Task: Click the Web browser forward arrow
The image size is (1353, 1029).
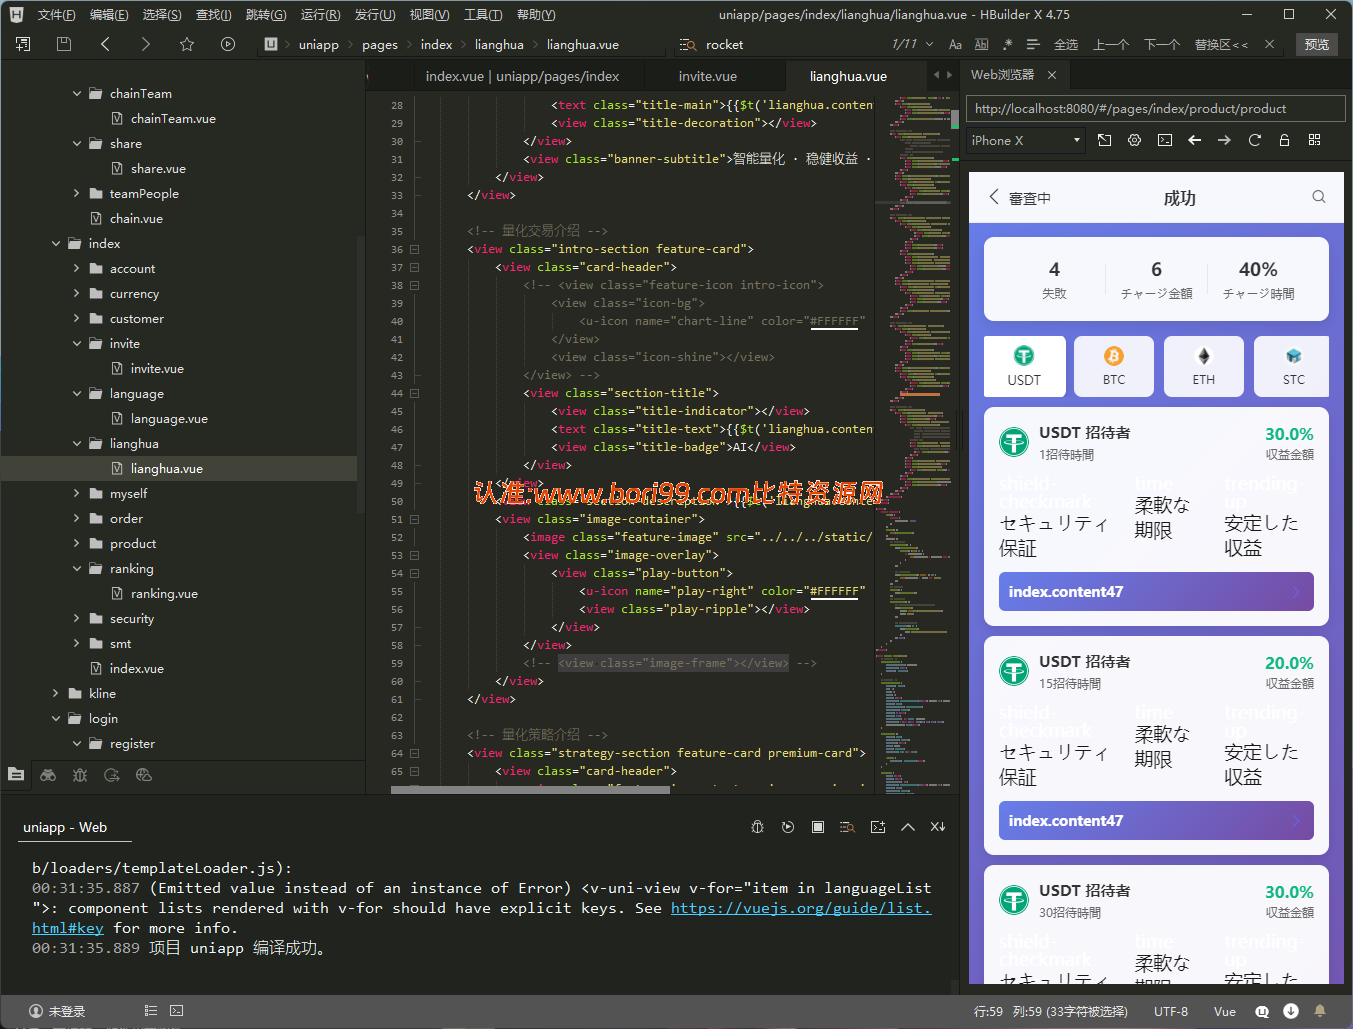Action: (1224, 140)
